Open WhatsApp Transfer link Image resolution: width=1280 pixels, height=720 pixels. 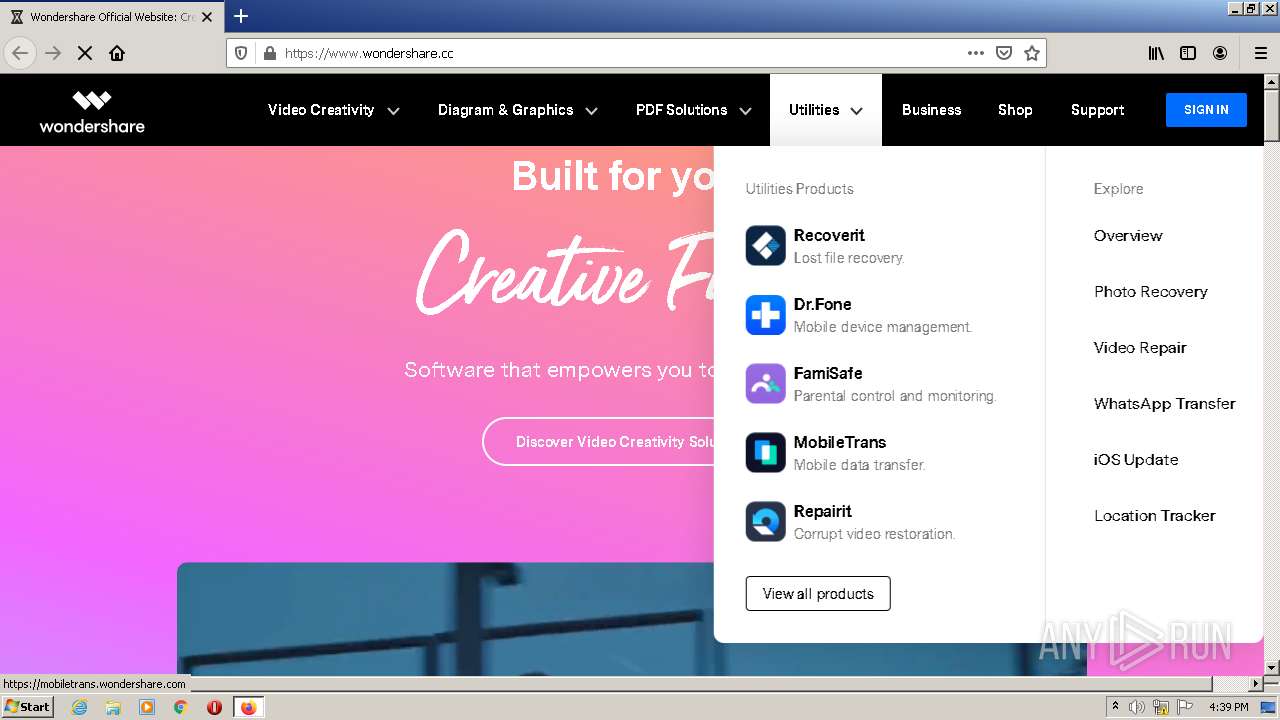pos(1165,404)
